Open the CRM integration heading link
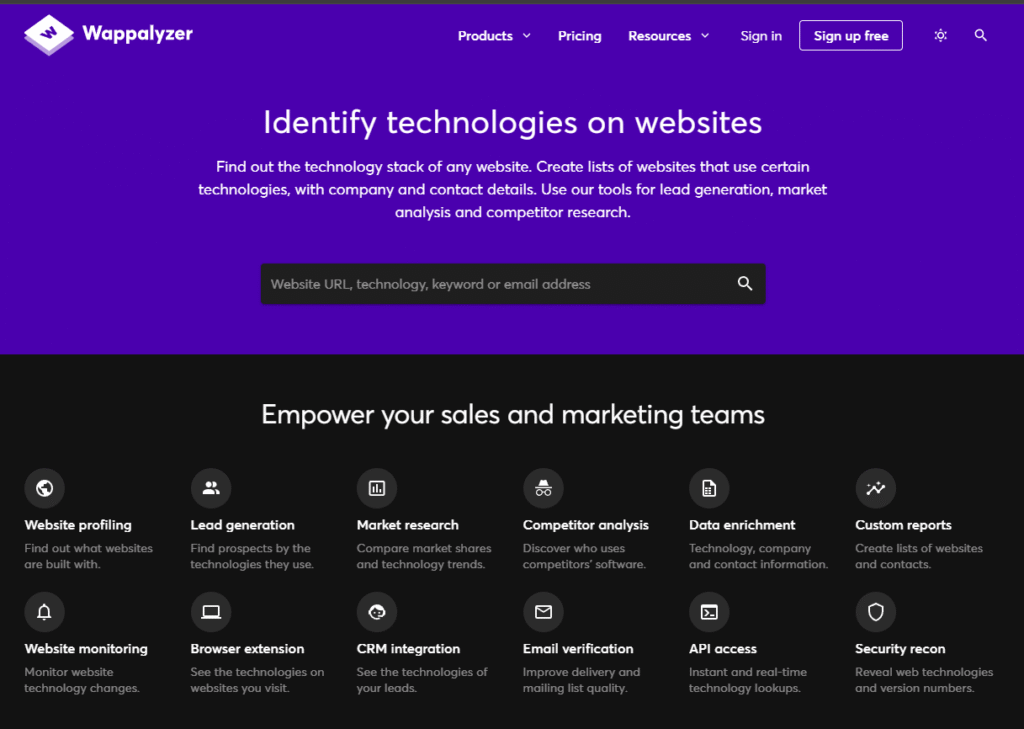 [408, 649]
